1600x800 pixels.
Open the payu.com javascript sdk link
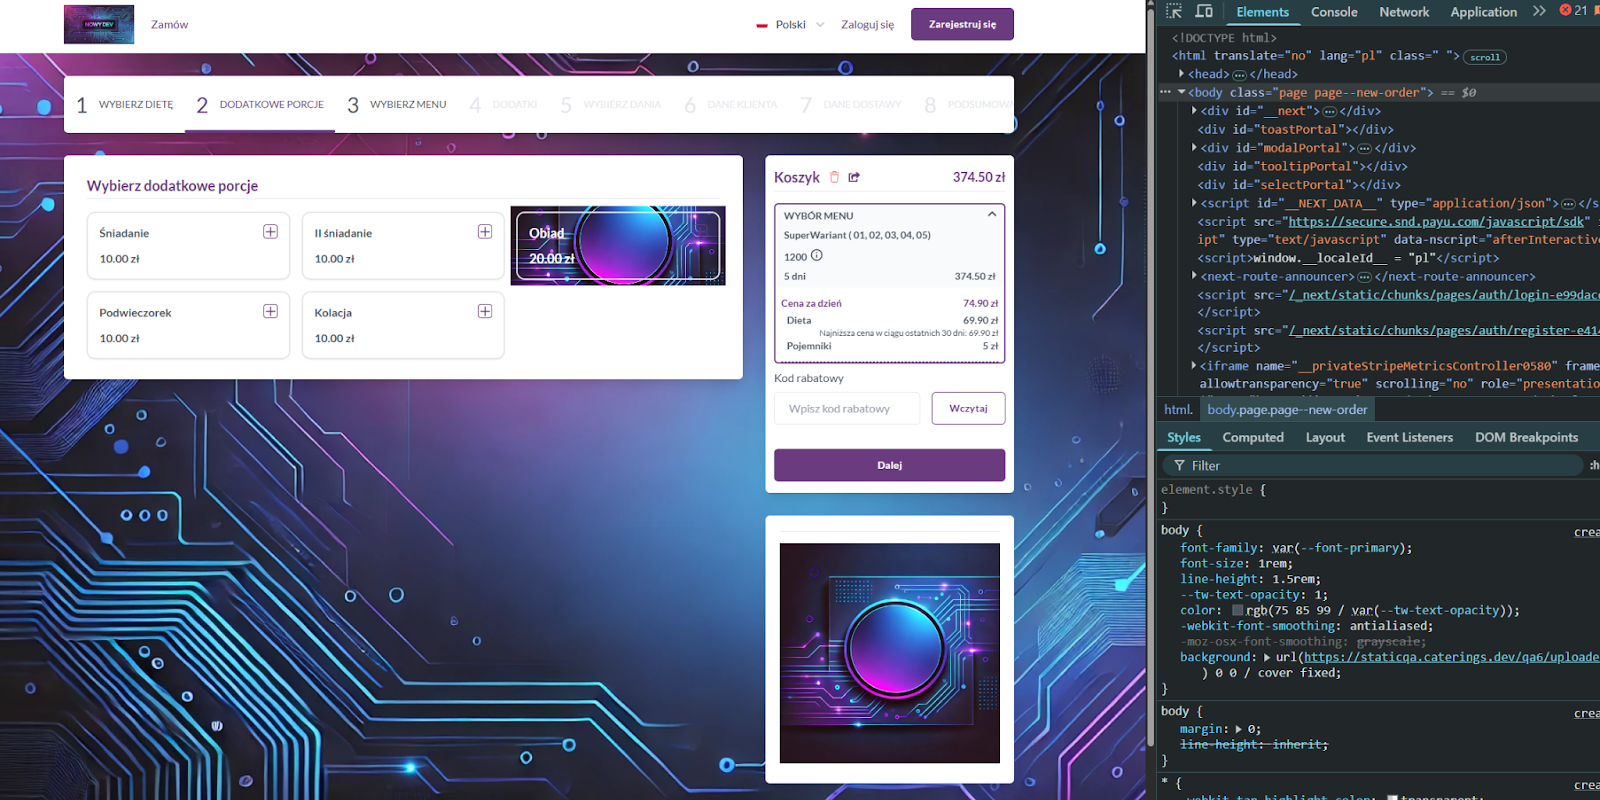coord(1437,222)
